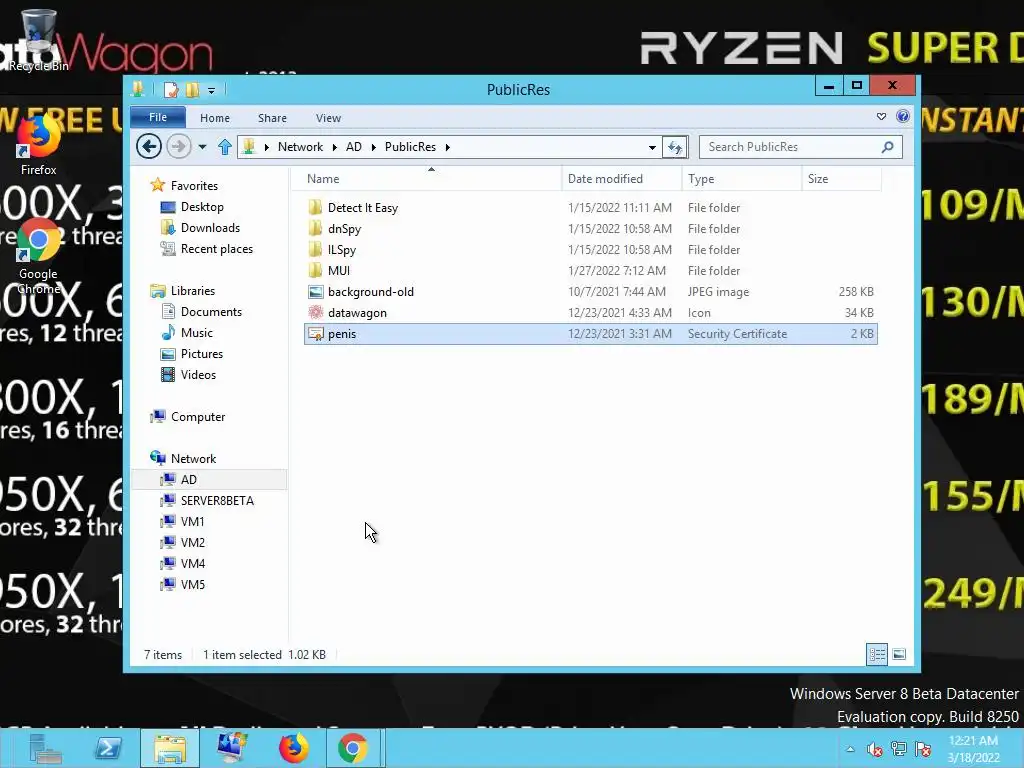Click the Properties quick access icon

point(171,89)
